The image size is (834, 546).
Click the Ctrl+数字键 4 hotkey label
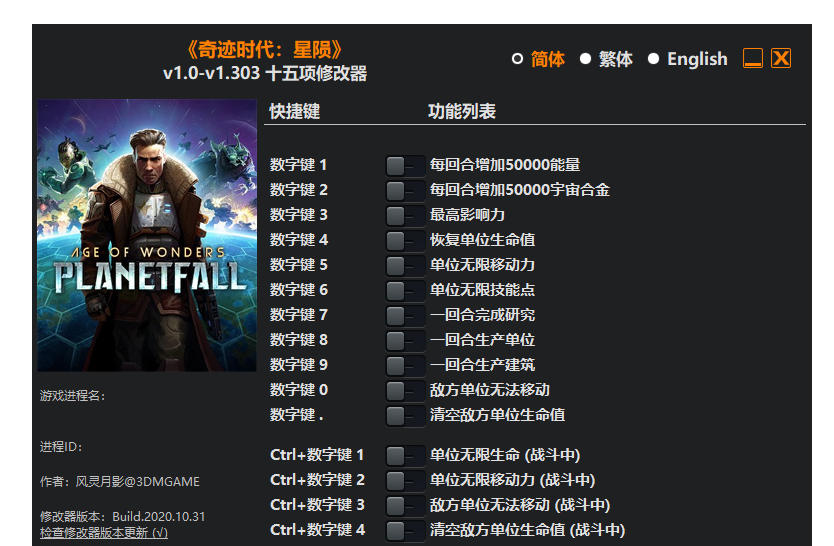(x=318, y=530)
